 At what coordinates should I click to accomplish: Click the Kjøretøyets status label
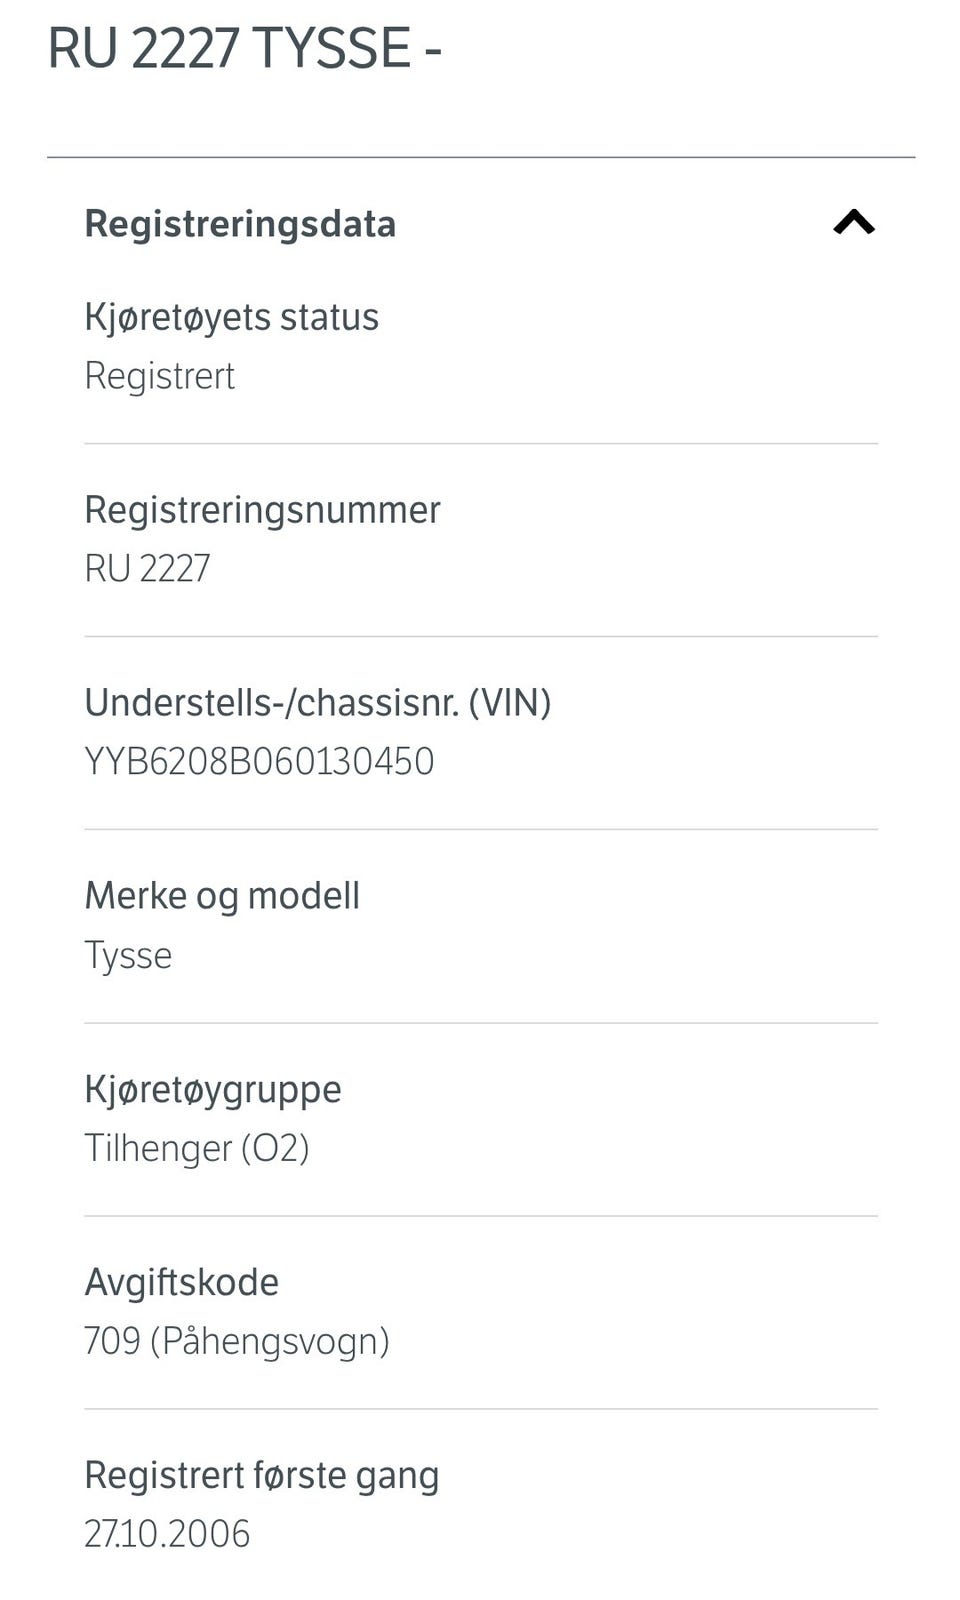[x=231, y=317]
